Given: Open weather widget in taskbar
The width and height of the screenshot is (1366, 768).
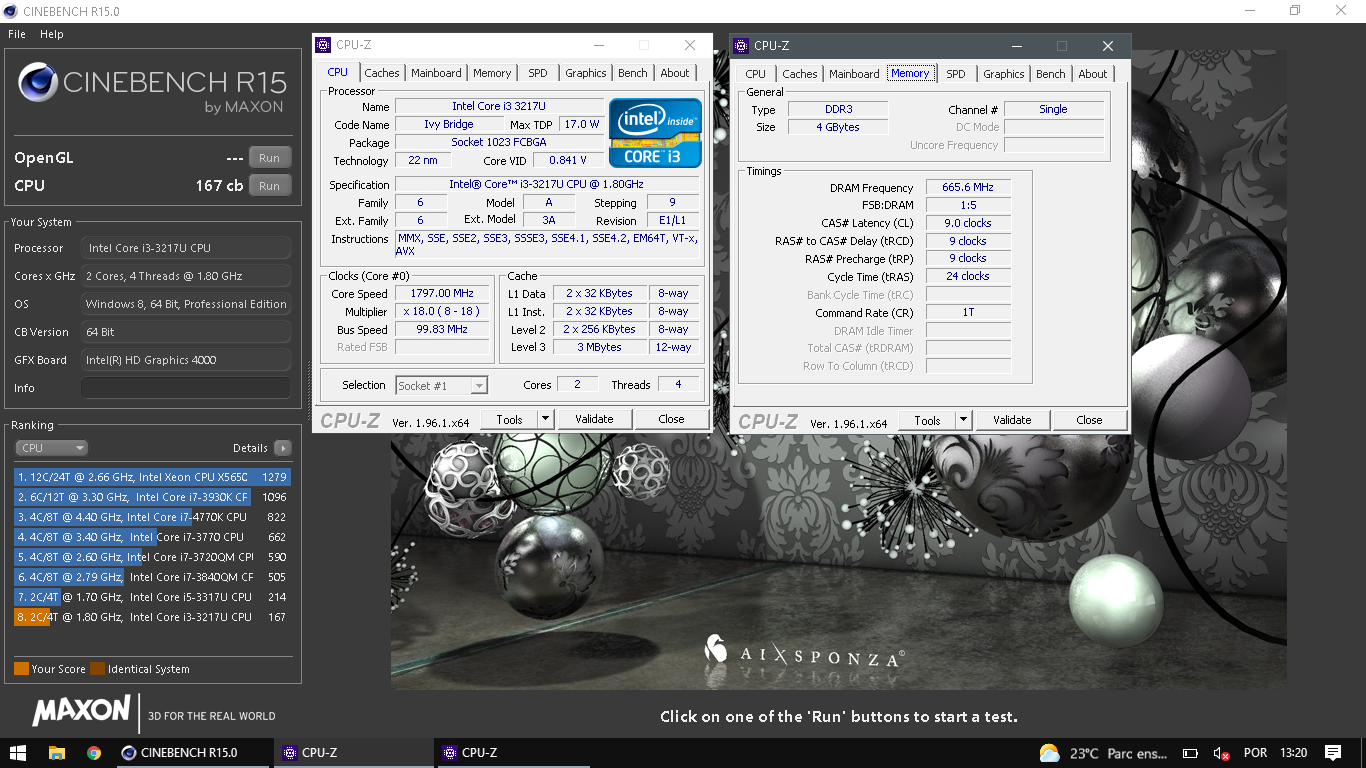Looking at the screenshot, I should click(1104, 753).
